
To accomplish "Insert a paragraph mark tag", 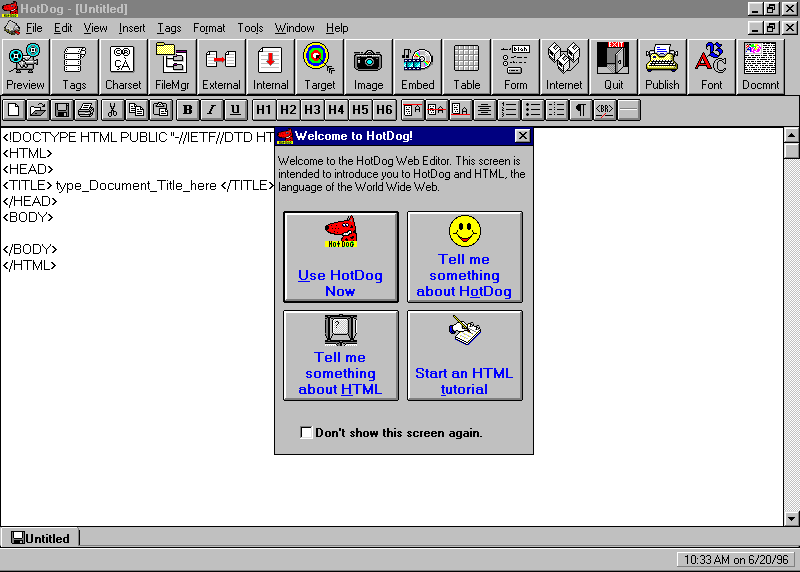I will pyautogui.click(x=581, y=110).
